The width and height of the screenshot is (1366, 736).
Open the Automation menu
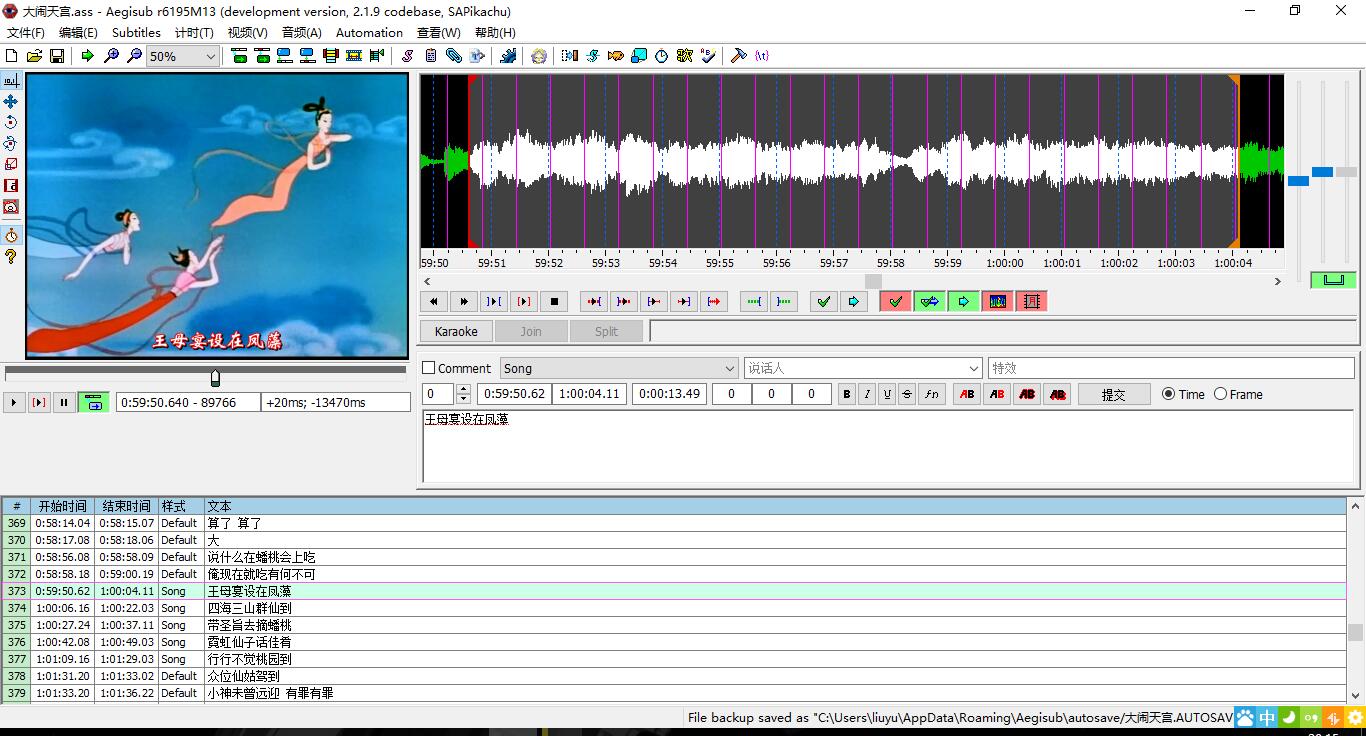369,32
